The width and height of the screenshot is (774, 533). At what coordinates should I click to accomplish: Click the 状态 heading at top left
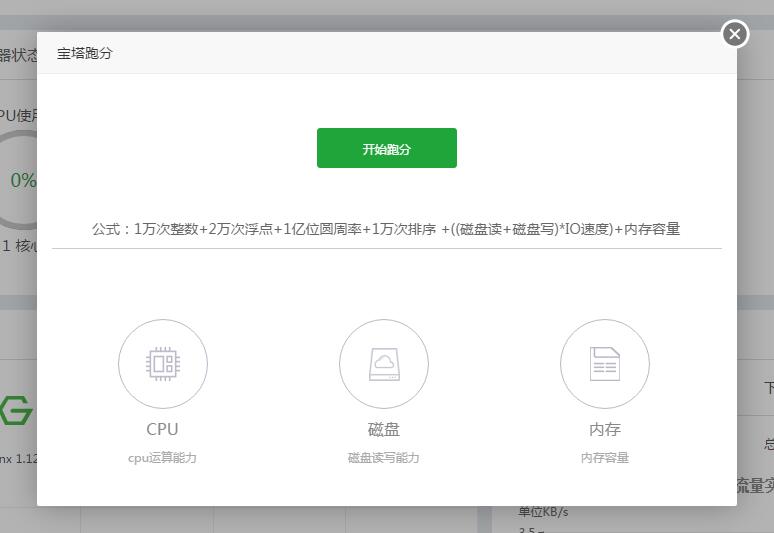click(x=18, y=54)
